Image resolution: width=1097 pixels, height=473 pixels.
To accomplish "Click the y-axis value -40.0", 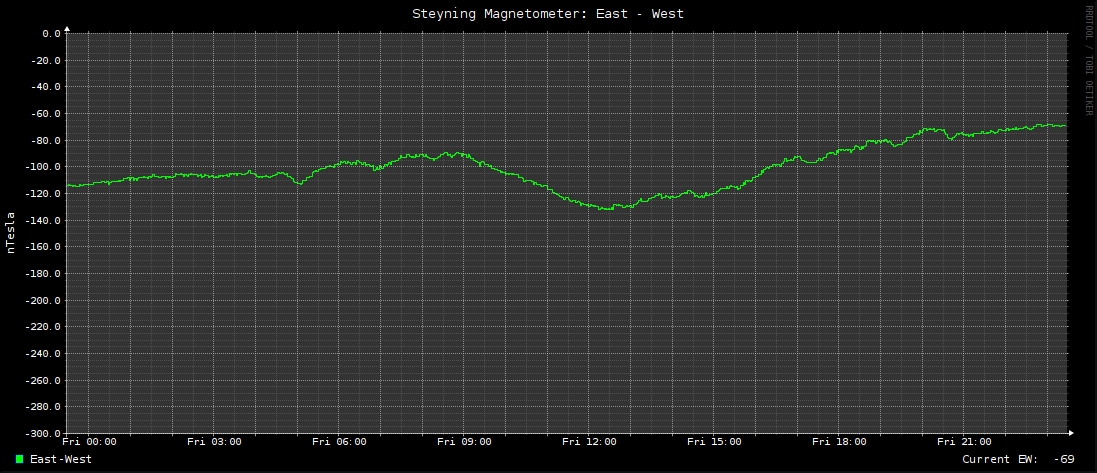I will (x=45, y=87).
